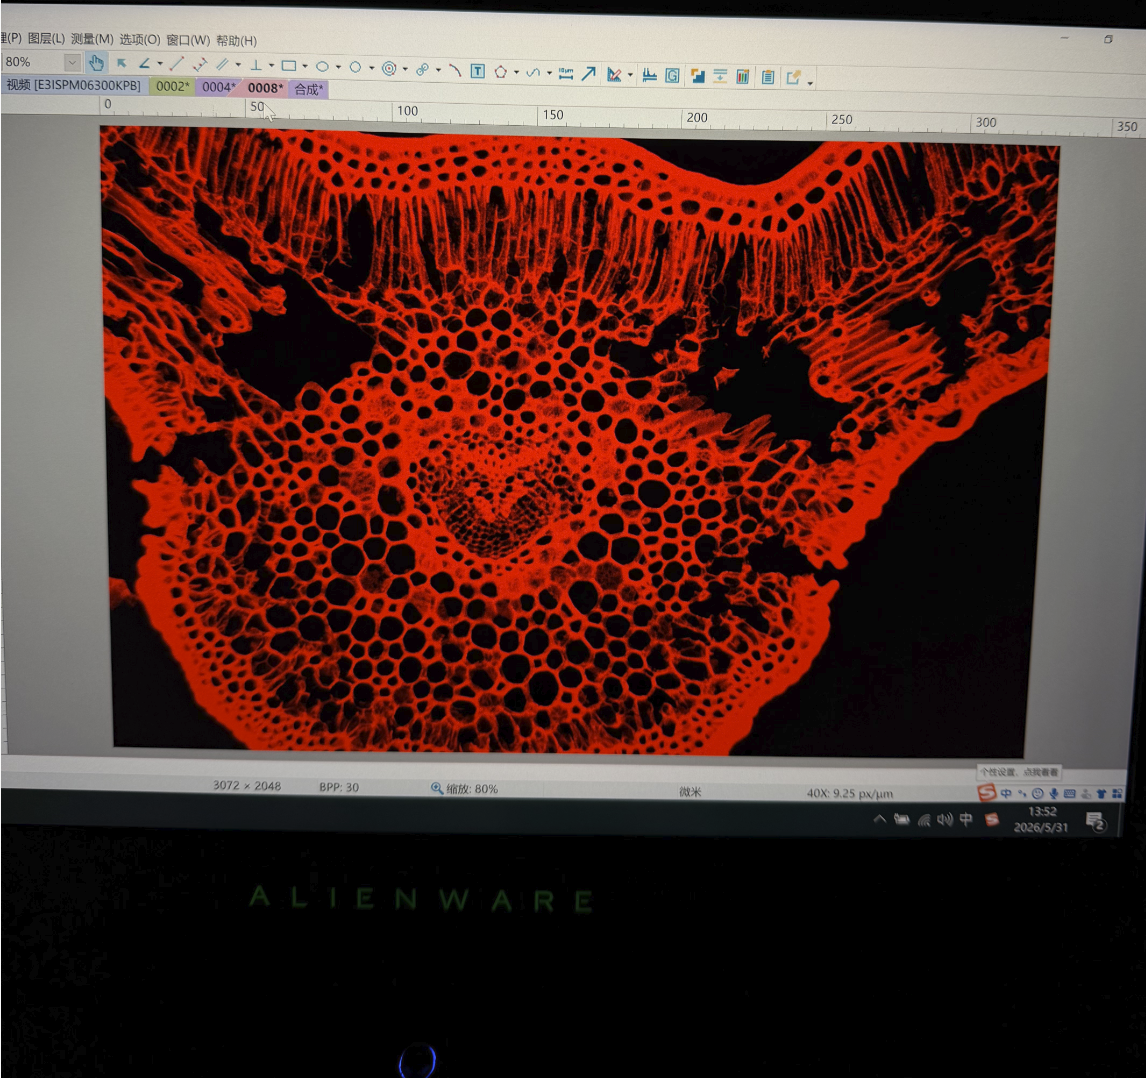Viewport: 1146px width, 1078px height.
Task: Select the arc measurement tool
Action: (x=455, y=70)
